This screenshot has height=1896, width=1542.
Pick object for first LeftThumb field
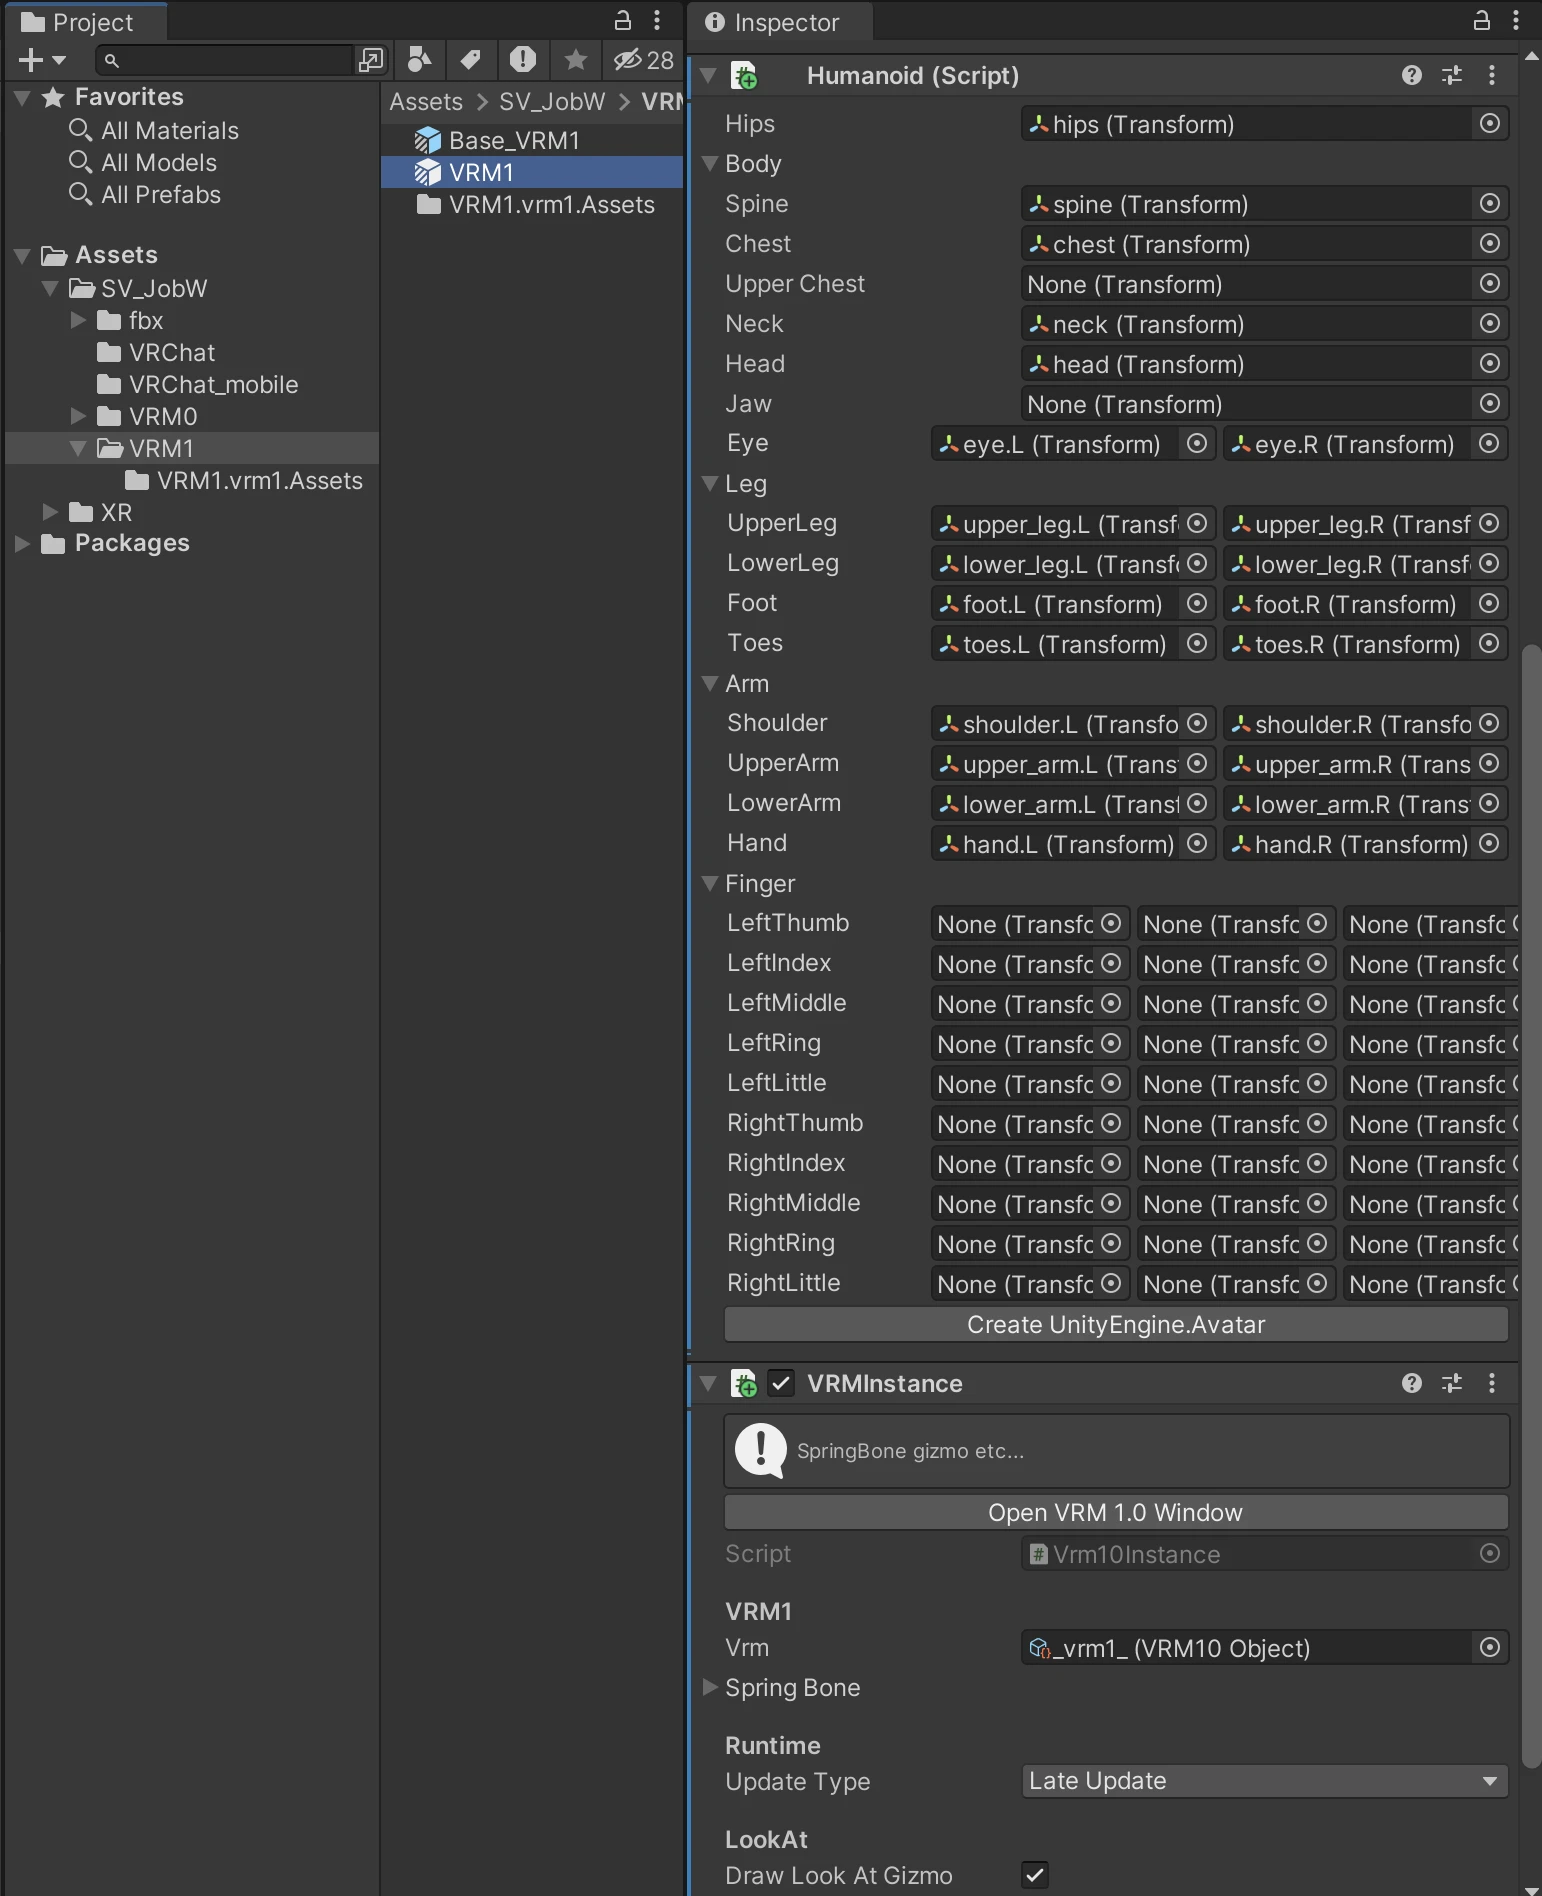click(1111, 924)
